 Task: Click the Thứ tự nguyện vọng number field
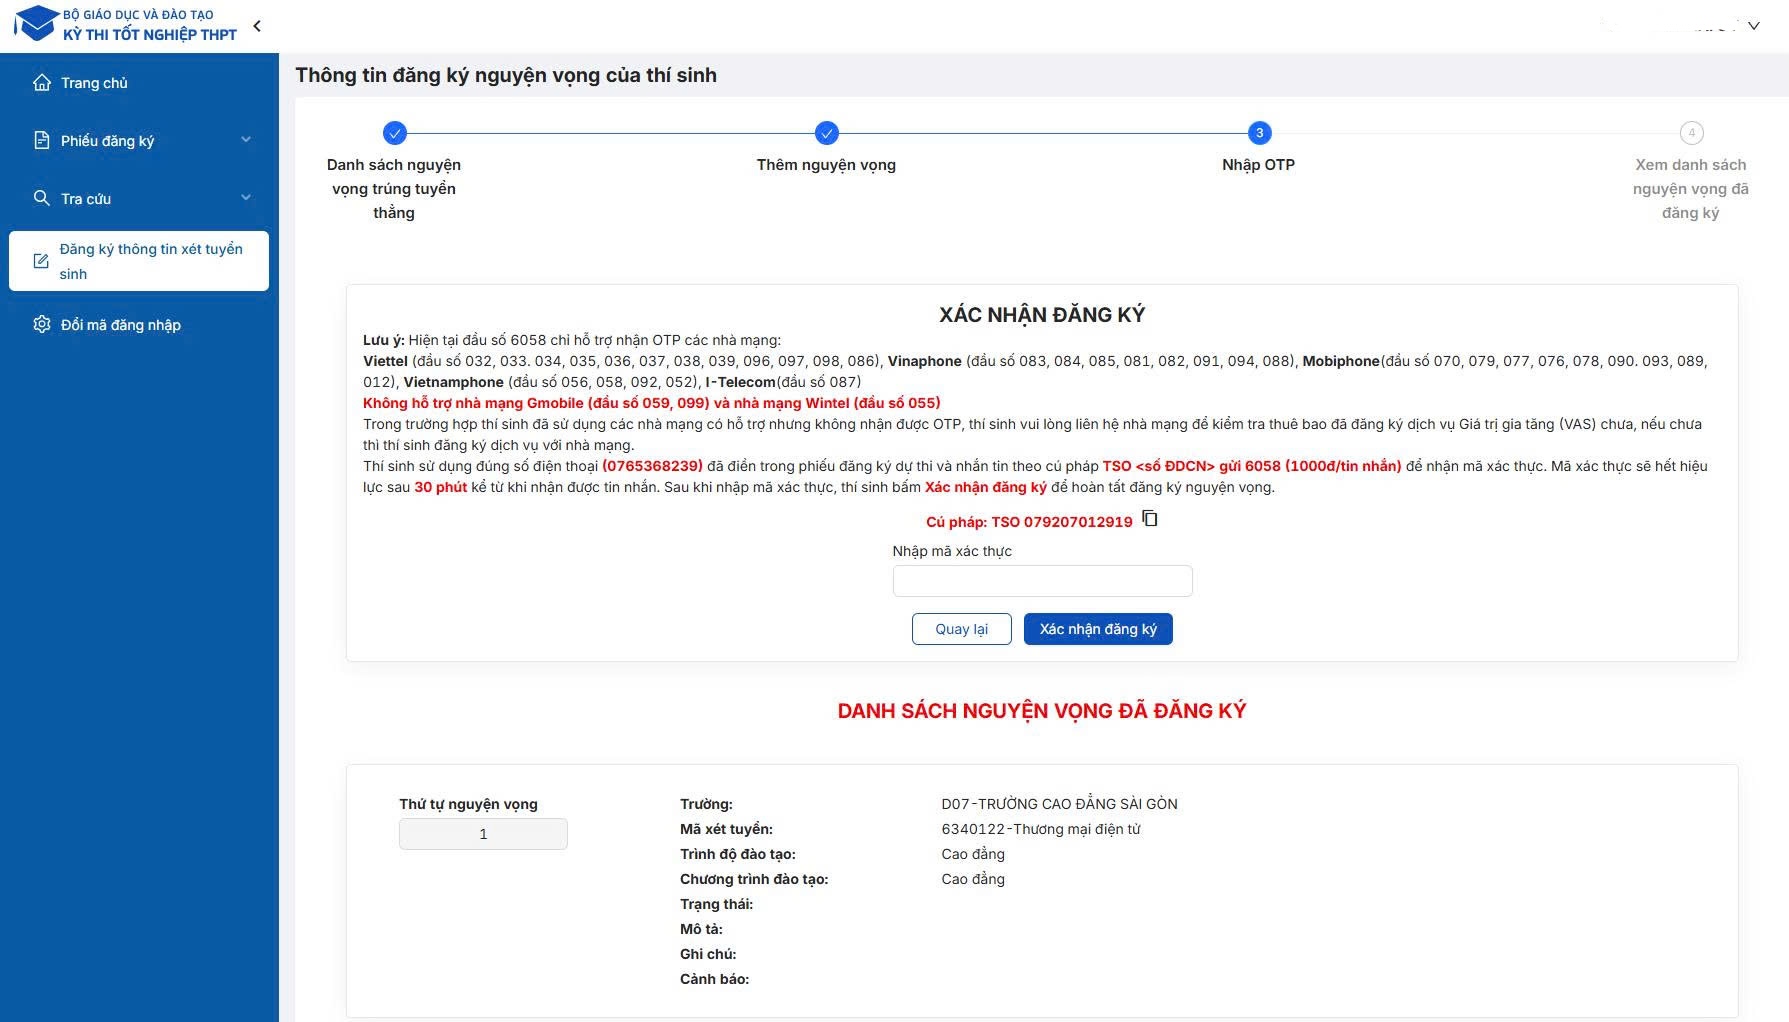(x=483, y=834)
